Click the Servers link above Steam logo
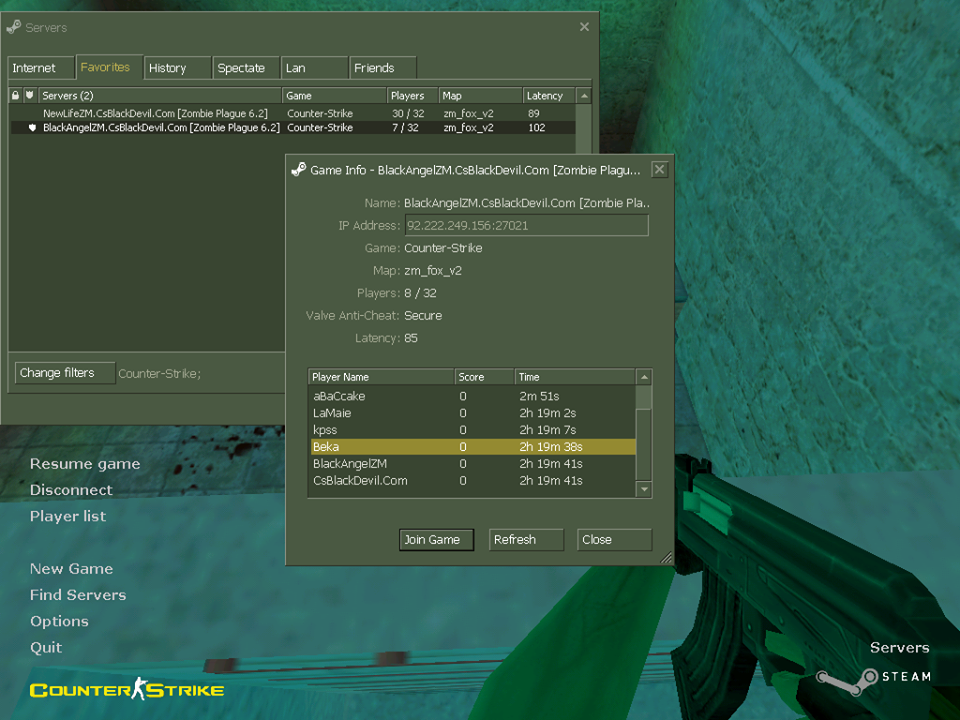 (x=899, y=648)
